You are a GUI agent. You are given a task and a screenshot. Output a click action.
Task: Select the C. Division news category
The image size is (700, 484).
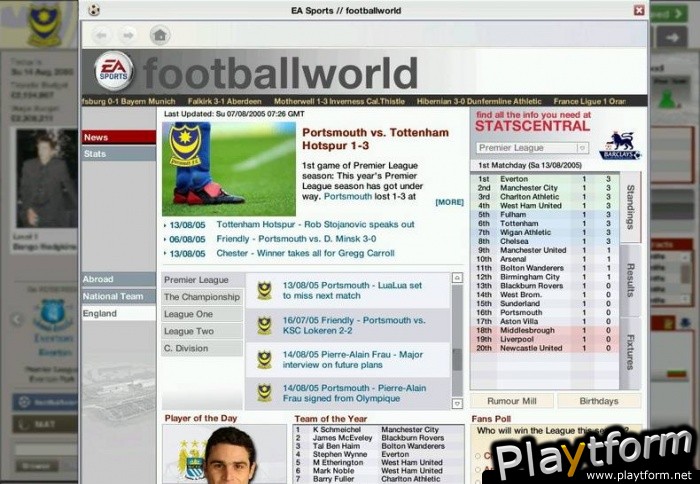[x=202, y=348]
